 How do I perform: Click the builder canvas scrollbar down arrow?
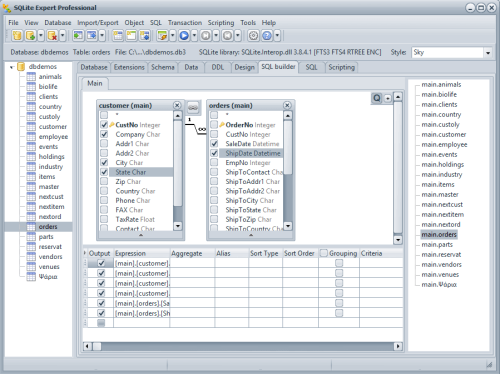(398, 239)
